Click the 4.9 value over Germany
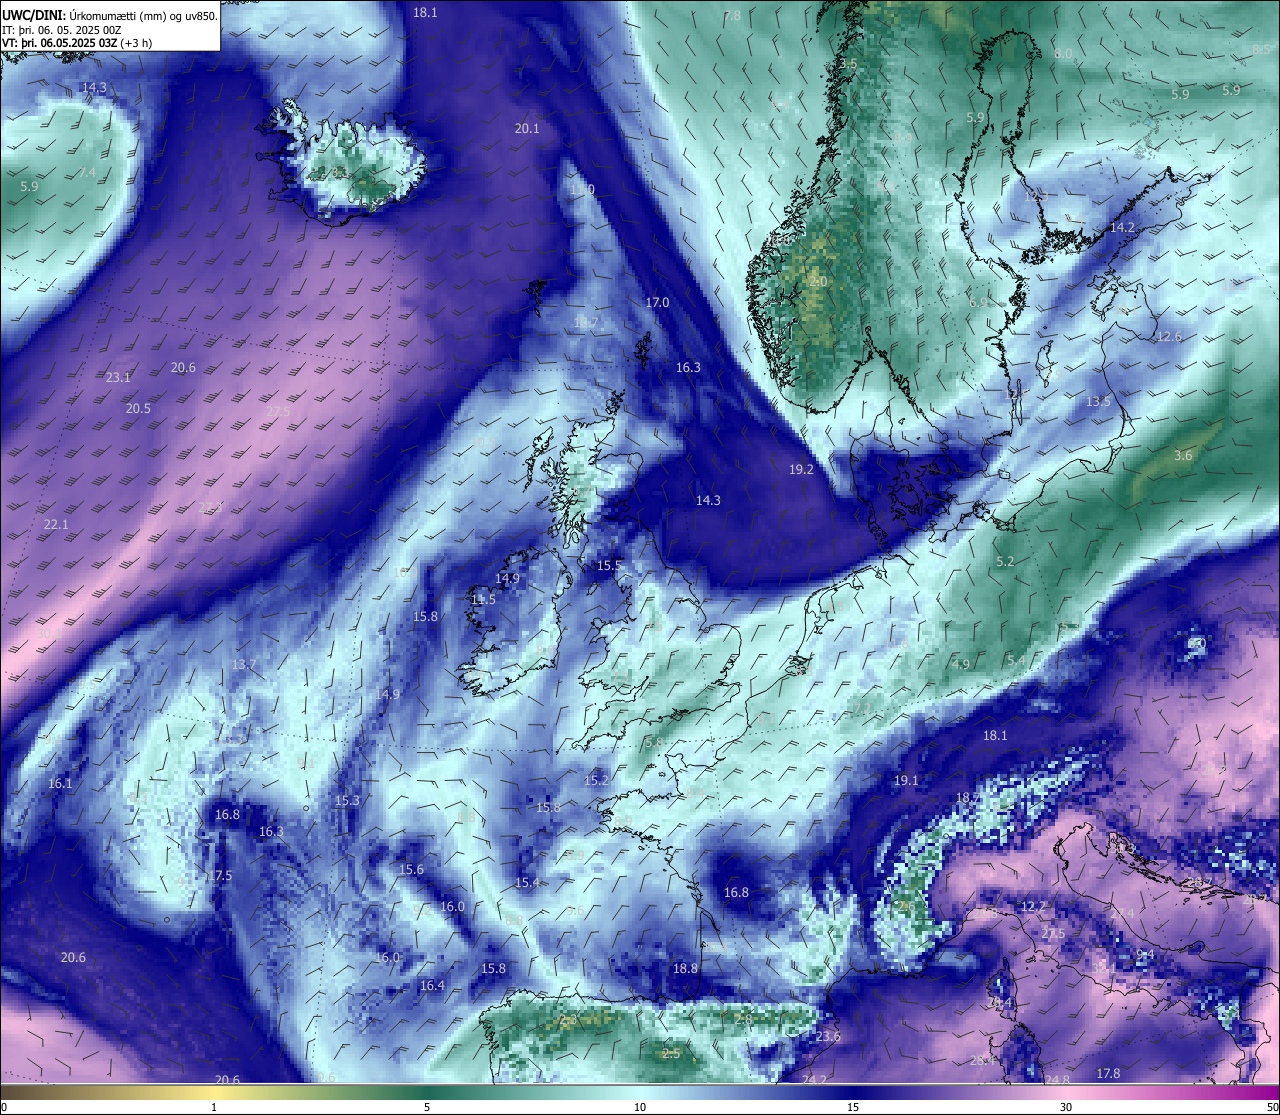 point(961,664)
